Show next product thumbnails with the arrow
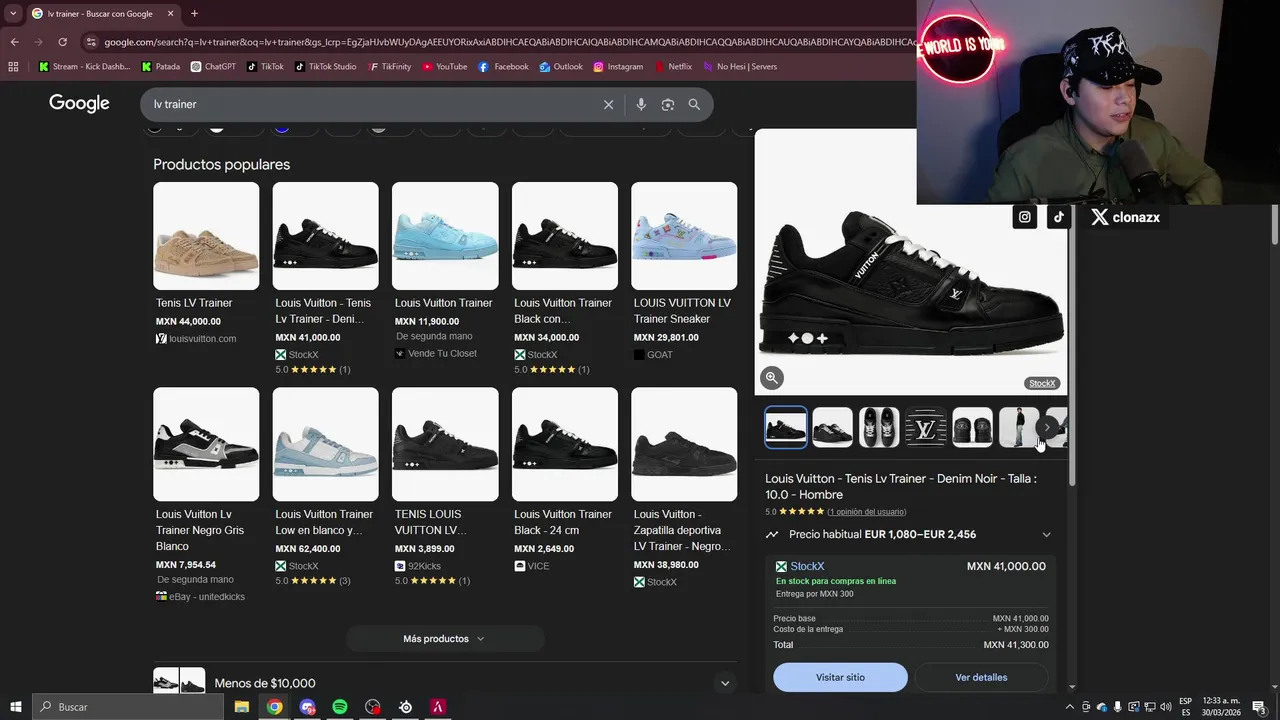The image size is (1280, 720). pos(1047,428)
